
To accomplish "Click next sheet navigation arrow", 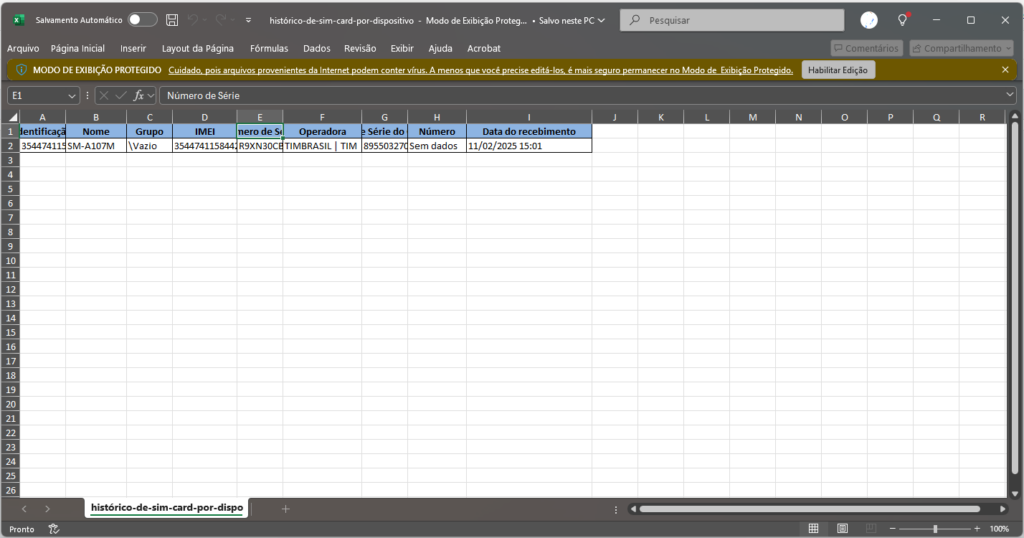I will click(48, 509).
